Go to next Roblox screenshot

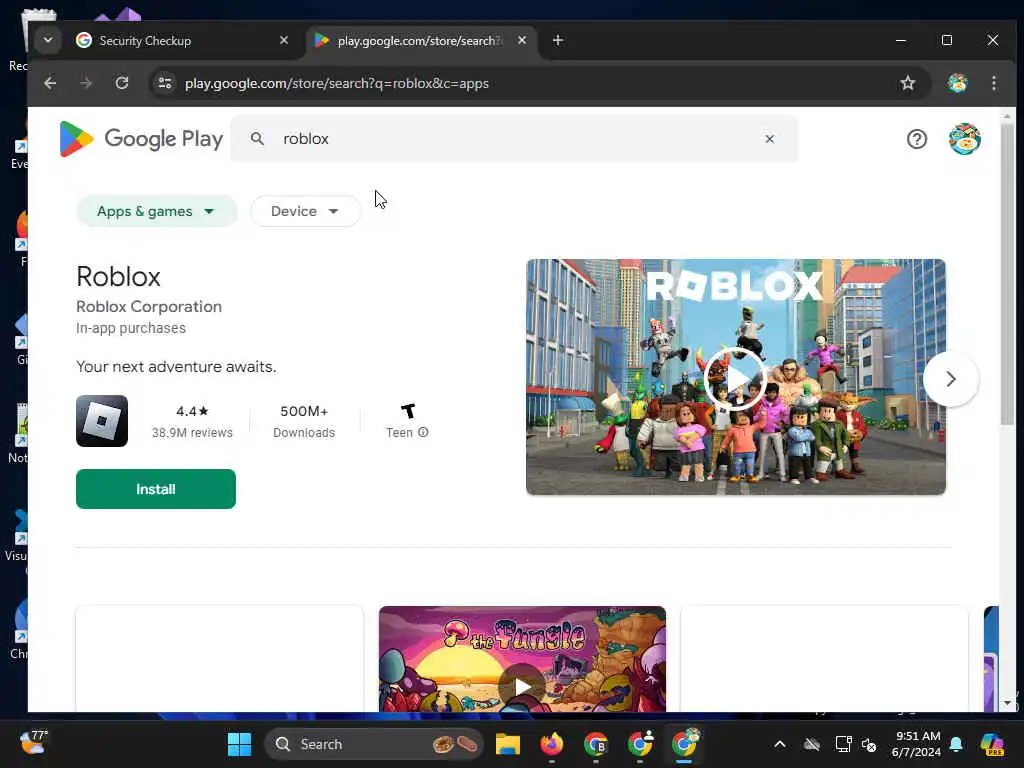point(951,379)
